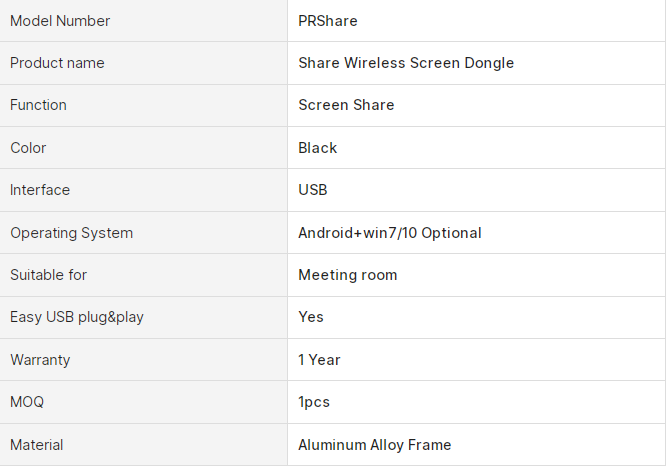Click the "Suitable for" label
The height and width of the screenshot is (467, 668).
(48, 275)
